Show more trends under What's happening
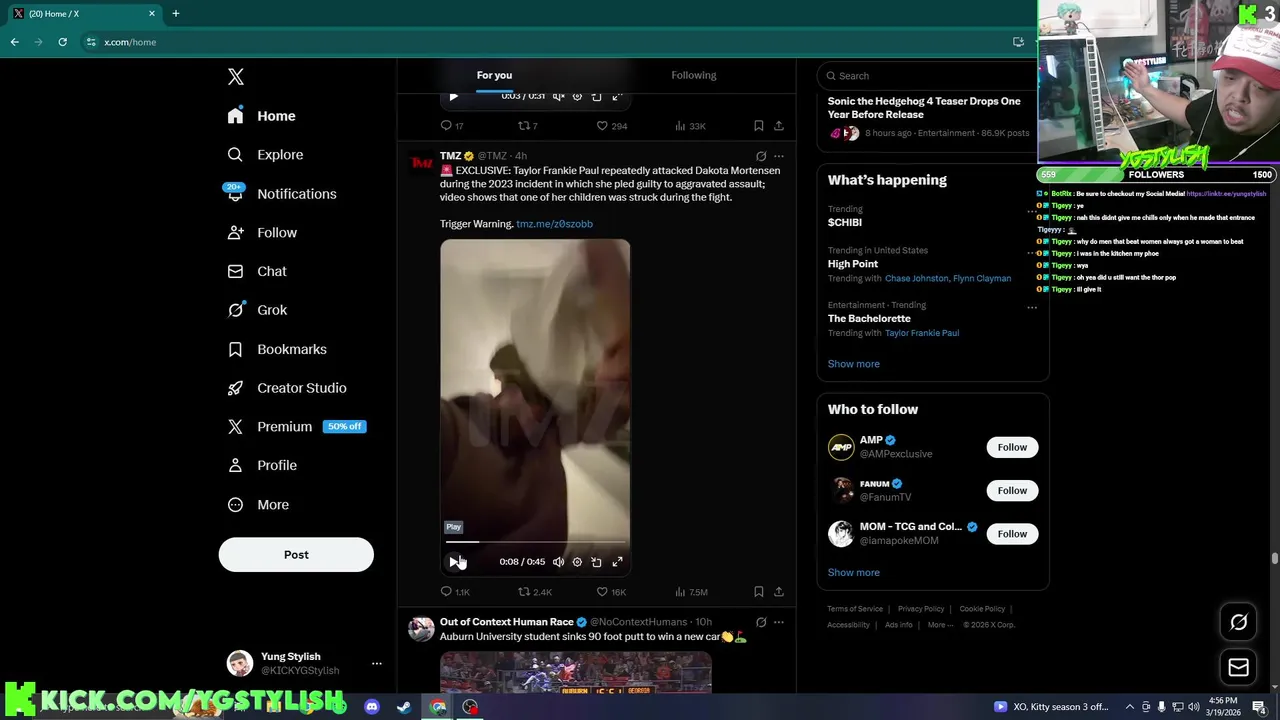Image resolution: width=1280 pixels, height=720 pixels. coord(853,364)
